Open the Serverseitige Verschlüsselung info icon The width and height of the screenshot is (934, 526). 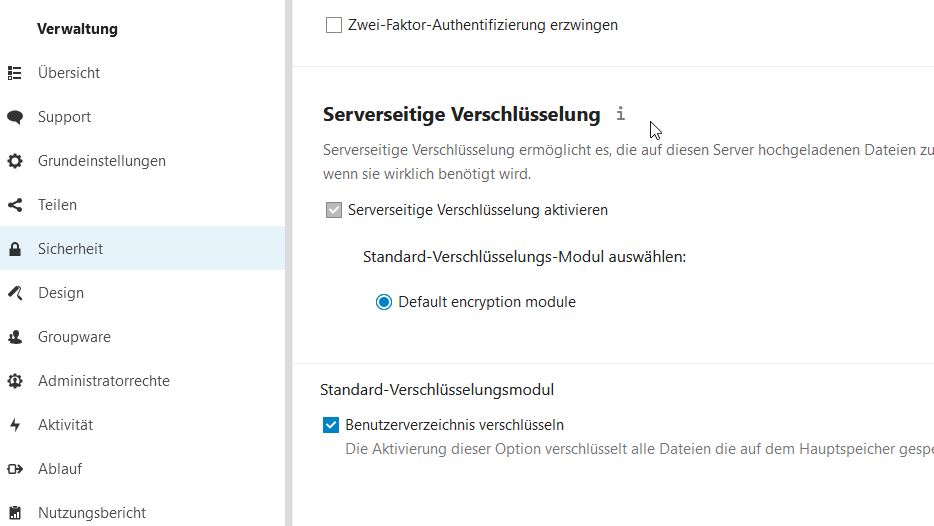click(620, 114)
